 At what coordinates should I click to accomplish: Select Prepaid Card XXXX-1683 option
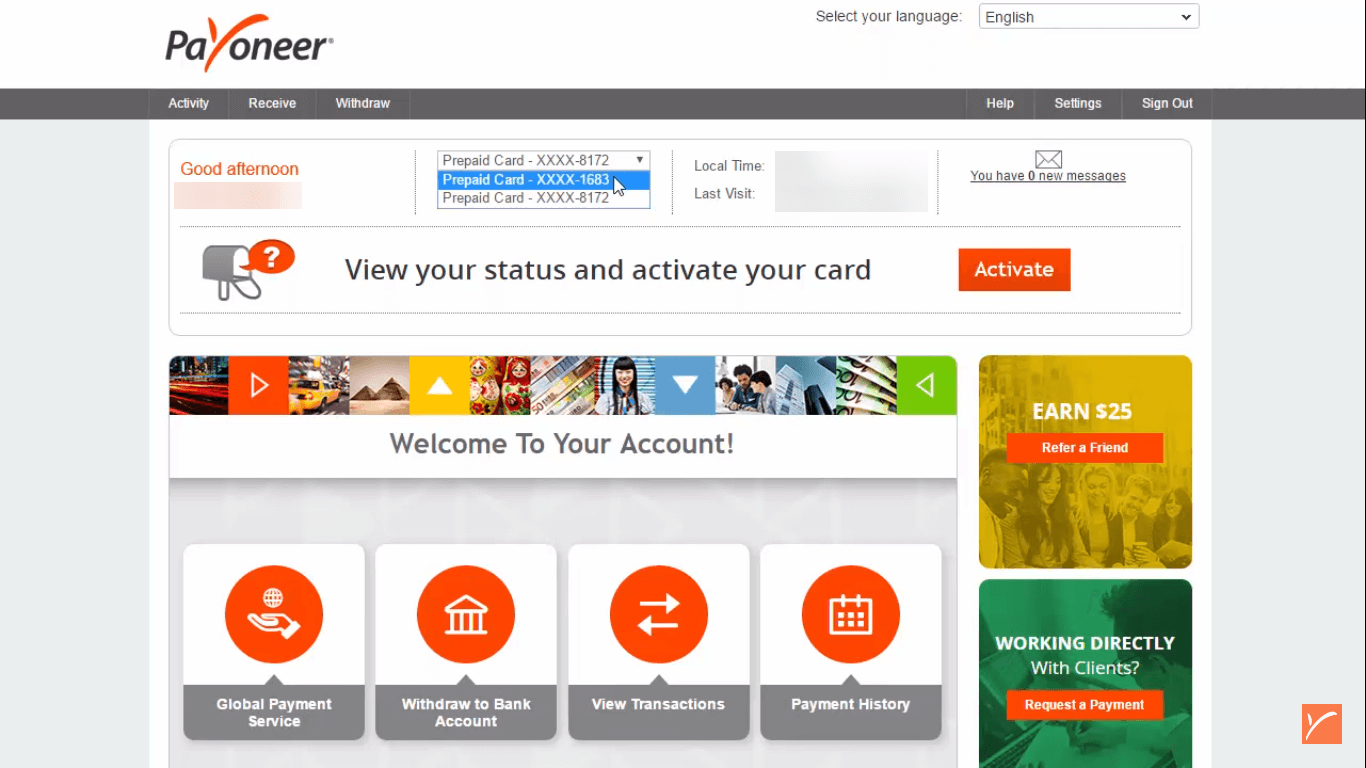pos(544,180)
